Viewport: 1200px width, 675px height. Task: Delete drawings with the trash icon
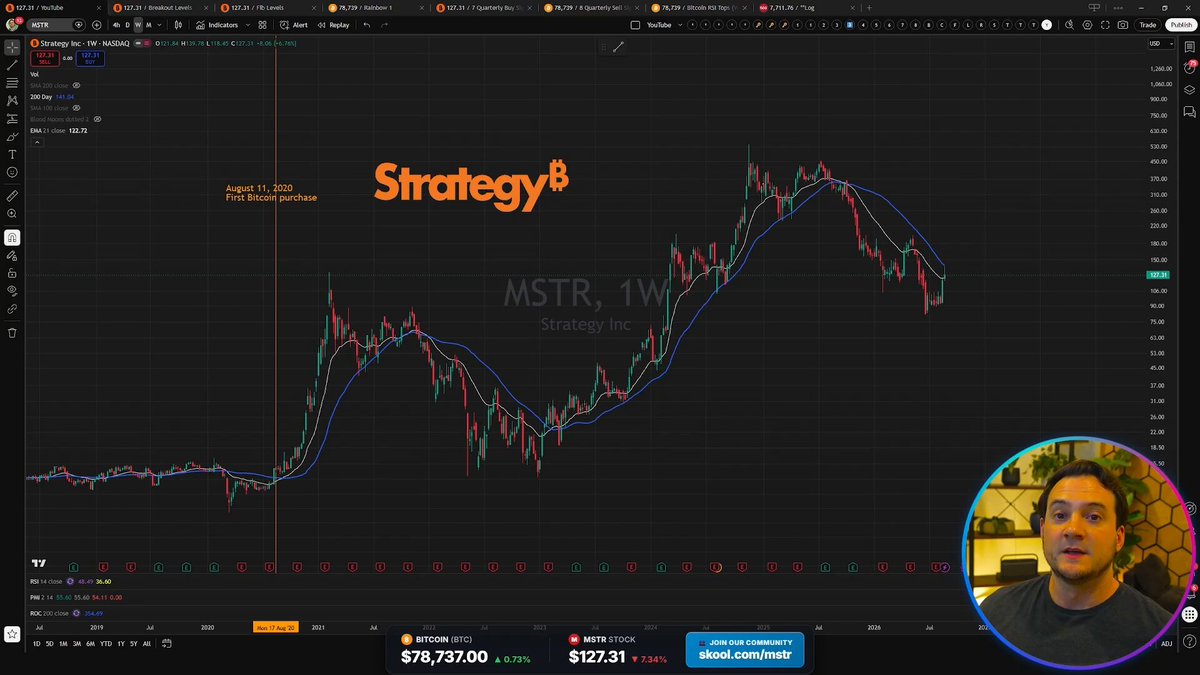[x=12, y=332]
